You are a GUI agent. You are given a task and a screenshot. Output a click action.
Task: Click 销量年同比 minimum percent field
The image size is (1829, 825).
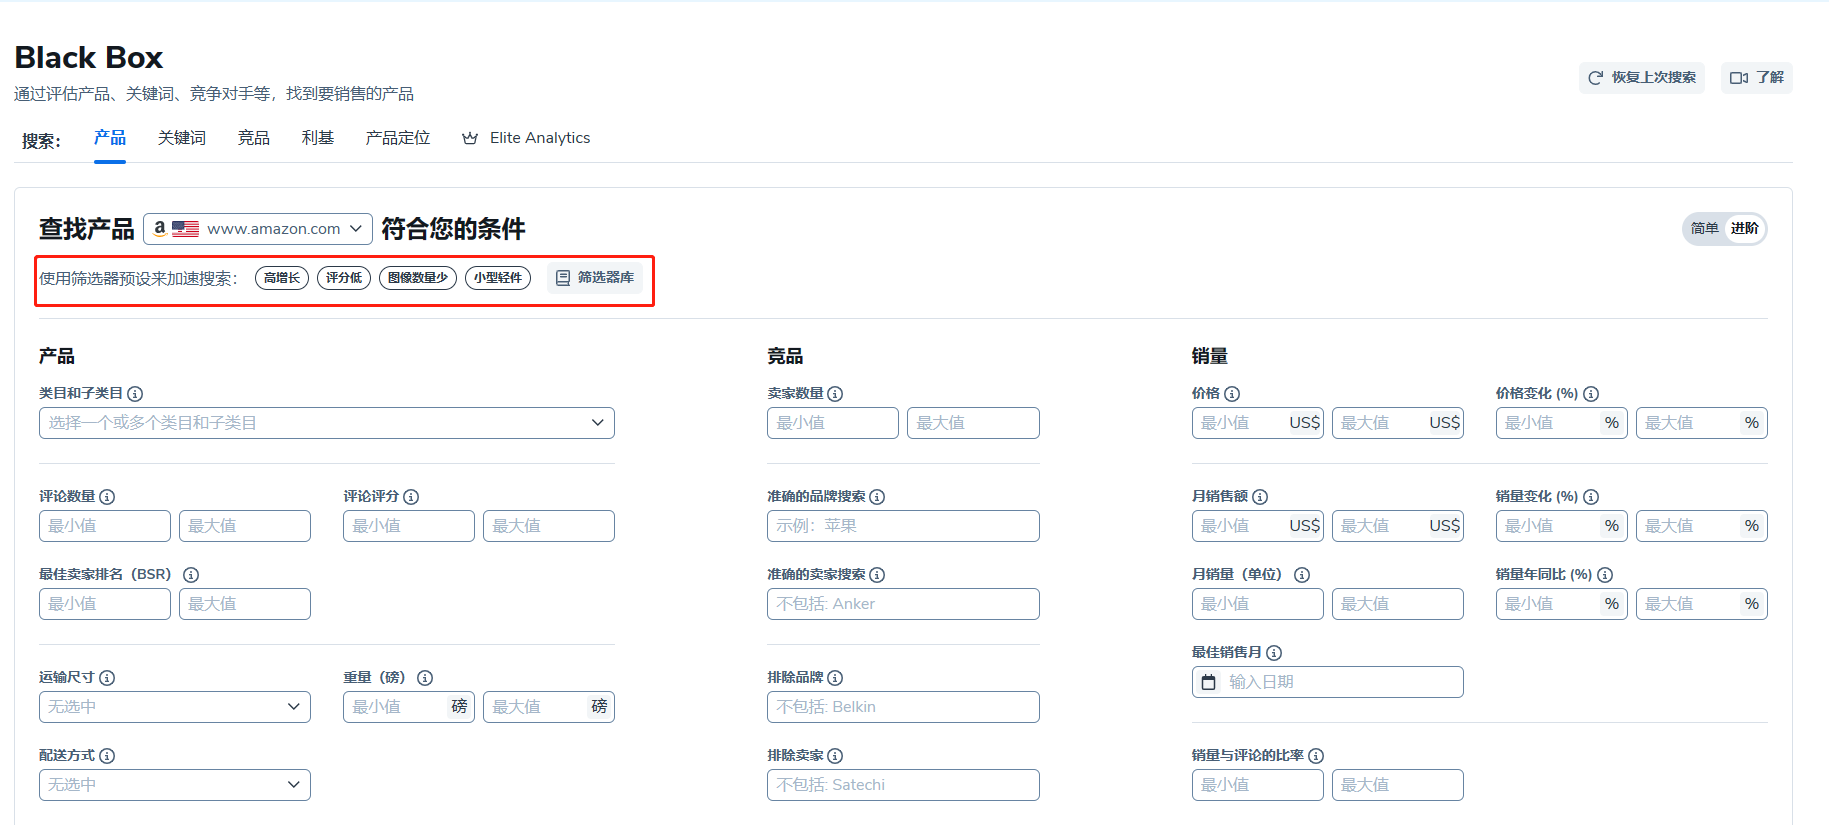tap(1562, 604)
